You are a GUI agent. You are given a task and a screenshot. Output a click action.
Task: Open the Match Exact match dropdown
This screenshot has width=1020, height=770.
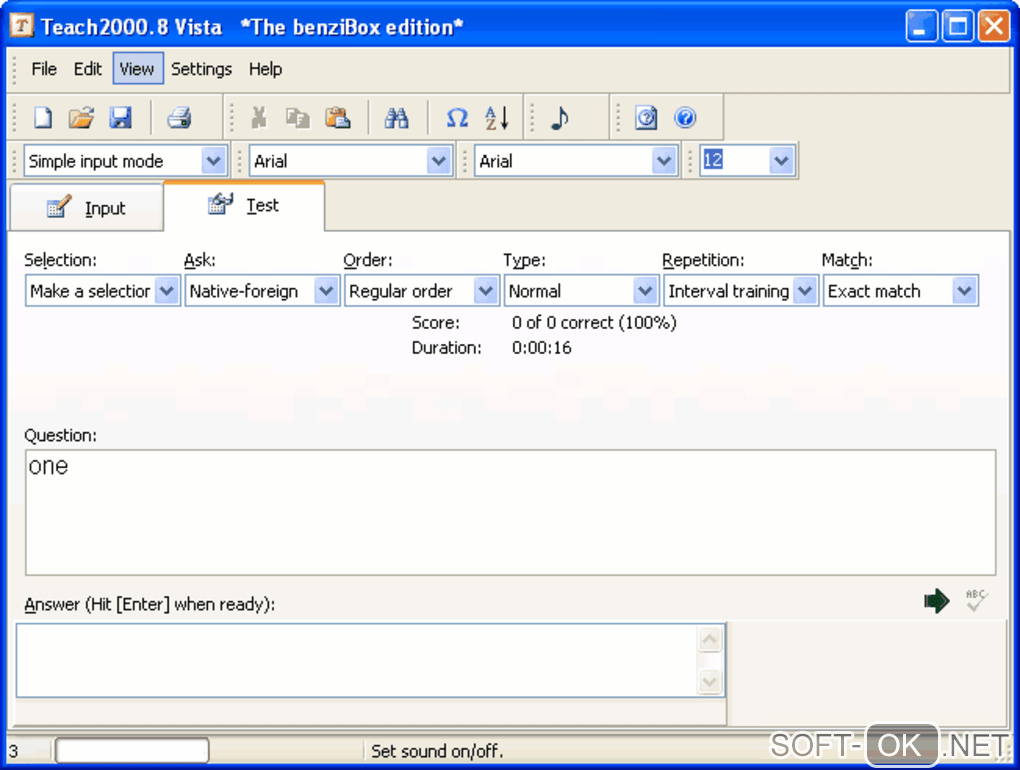pyautogui.click(x=964, y=291)
